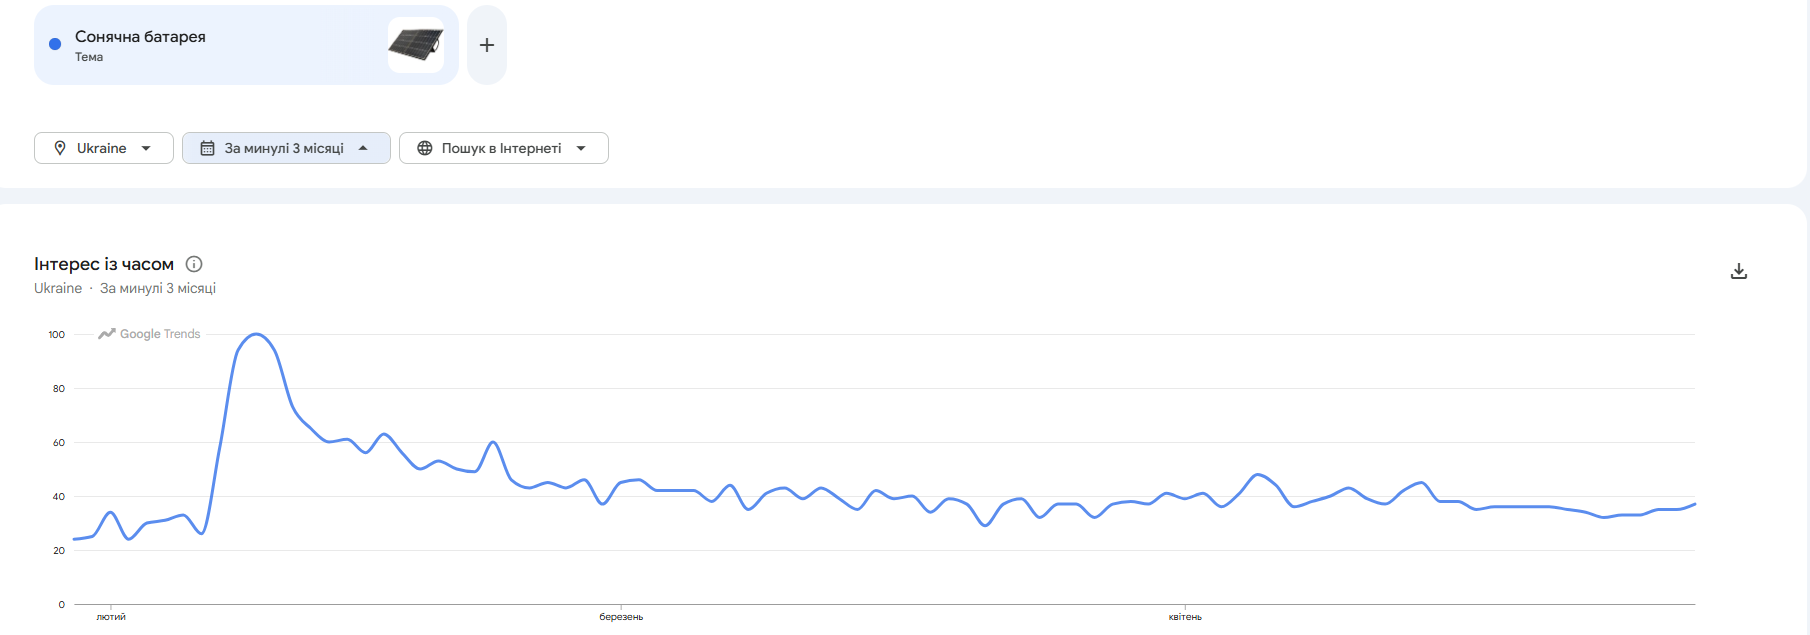Click the calendar icon in time filter

pyautogui.click(x=208, y=148)
